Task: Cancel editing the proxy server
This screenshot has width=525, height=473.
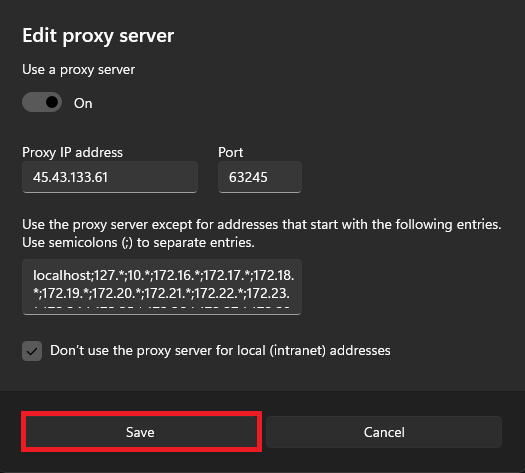Action: pyautogui.click(x=384, y=432)
